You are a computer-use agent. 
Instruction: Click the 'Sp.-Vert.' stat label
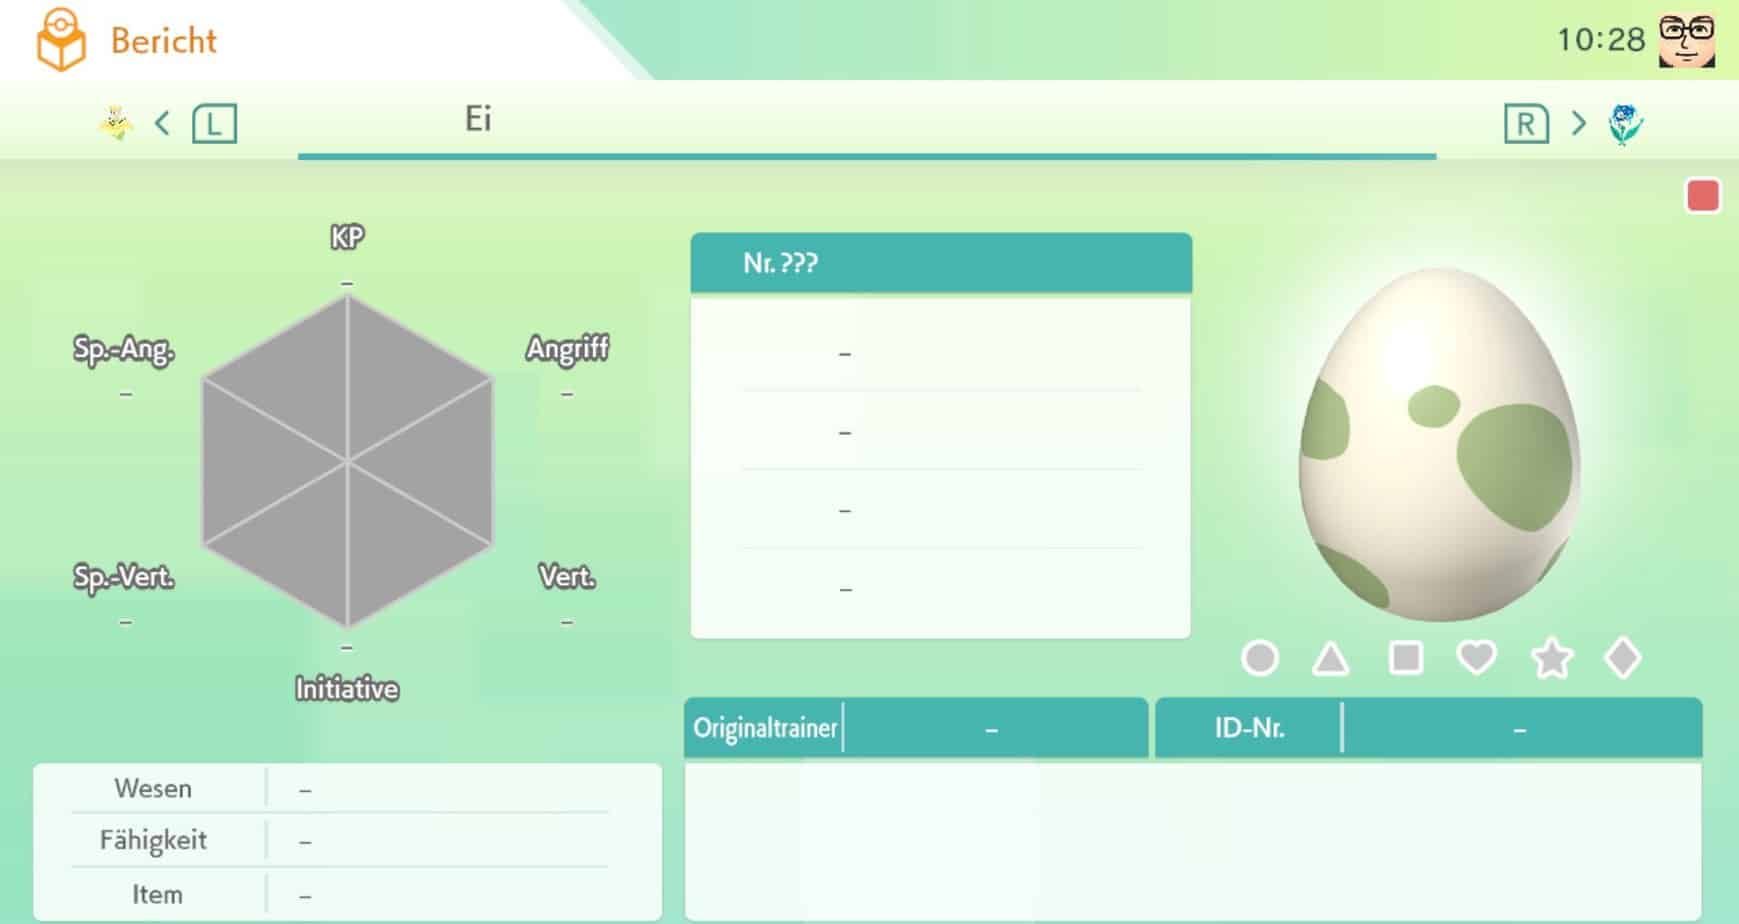(x=124, y=577)
